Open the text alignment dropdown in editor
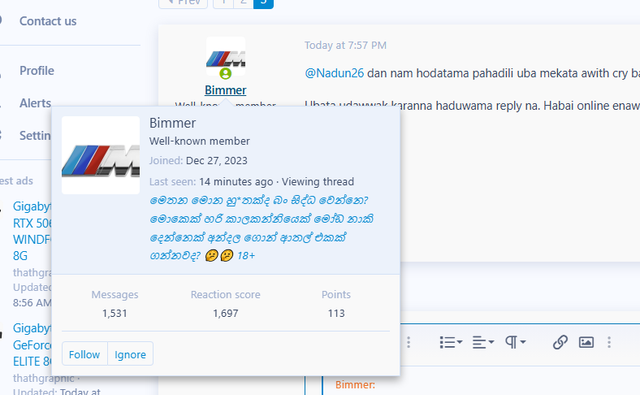640x395 pixels. 483,342
